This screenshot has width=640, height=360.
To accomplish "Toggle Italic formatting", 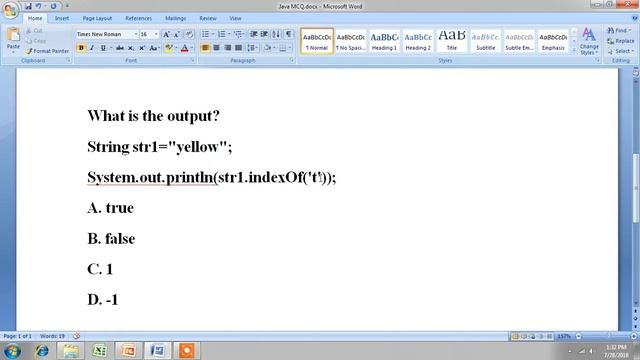I will point(92,48).
